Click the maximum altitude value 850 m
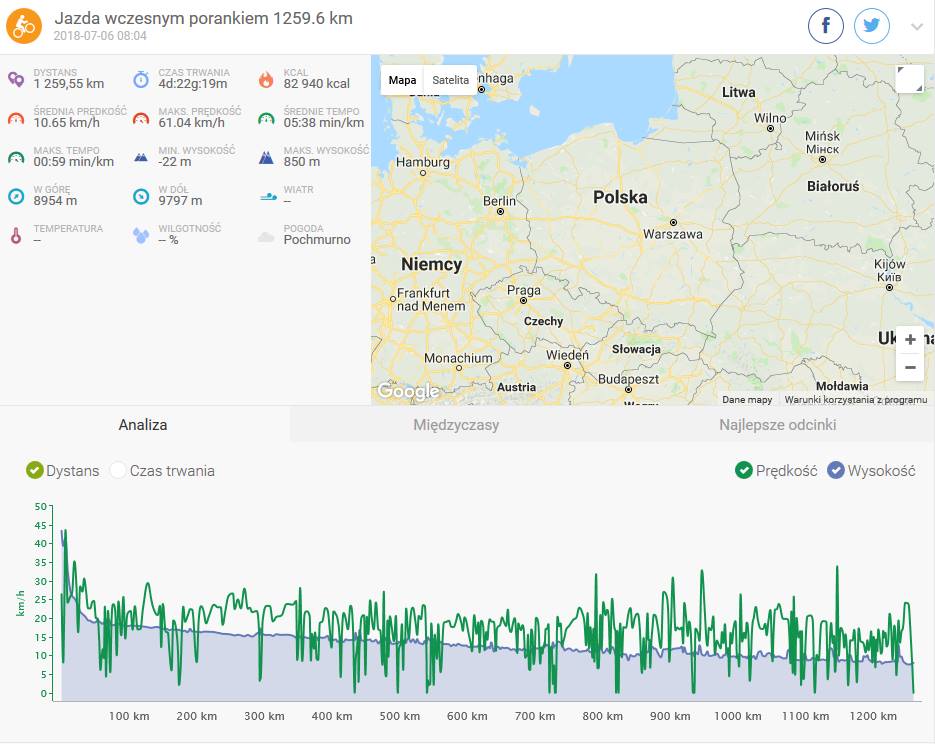The image size is (935, 744). [302, 162]
